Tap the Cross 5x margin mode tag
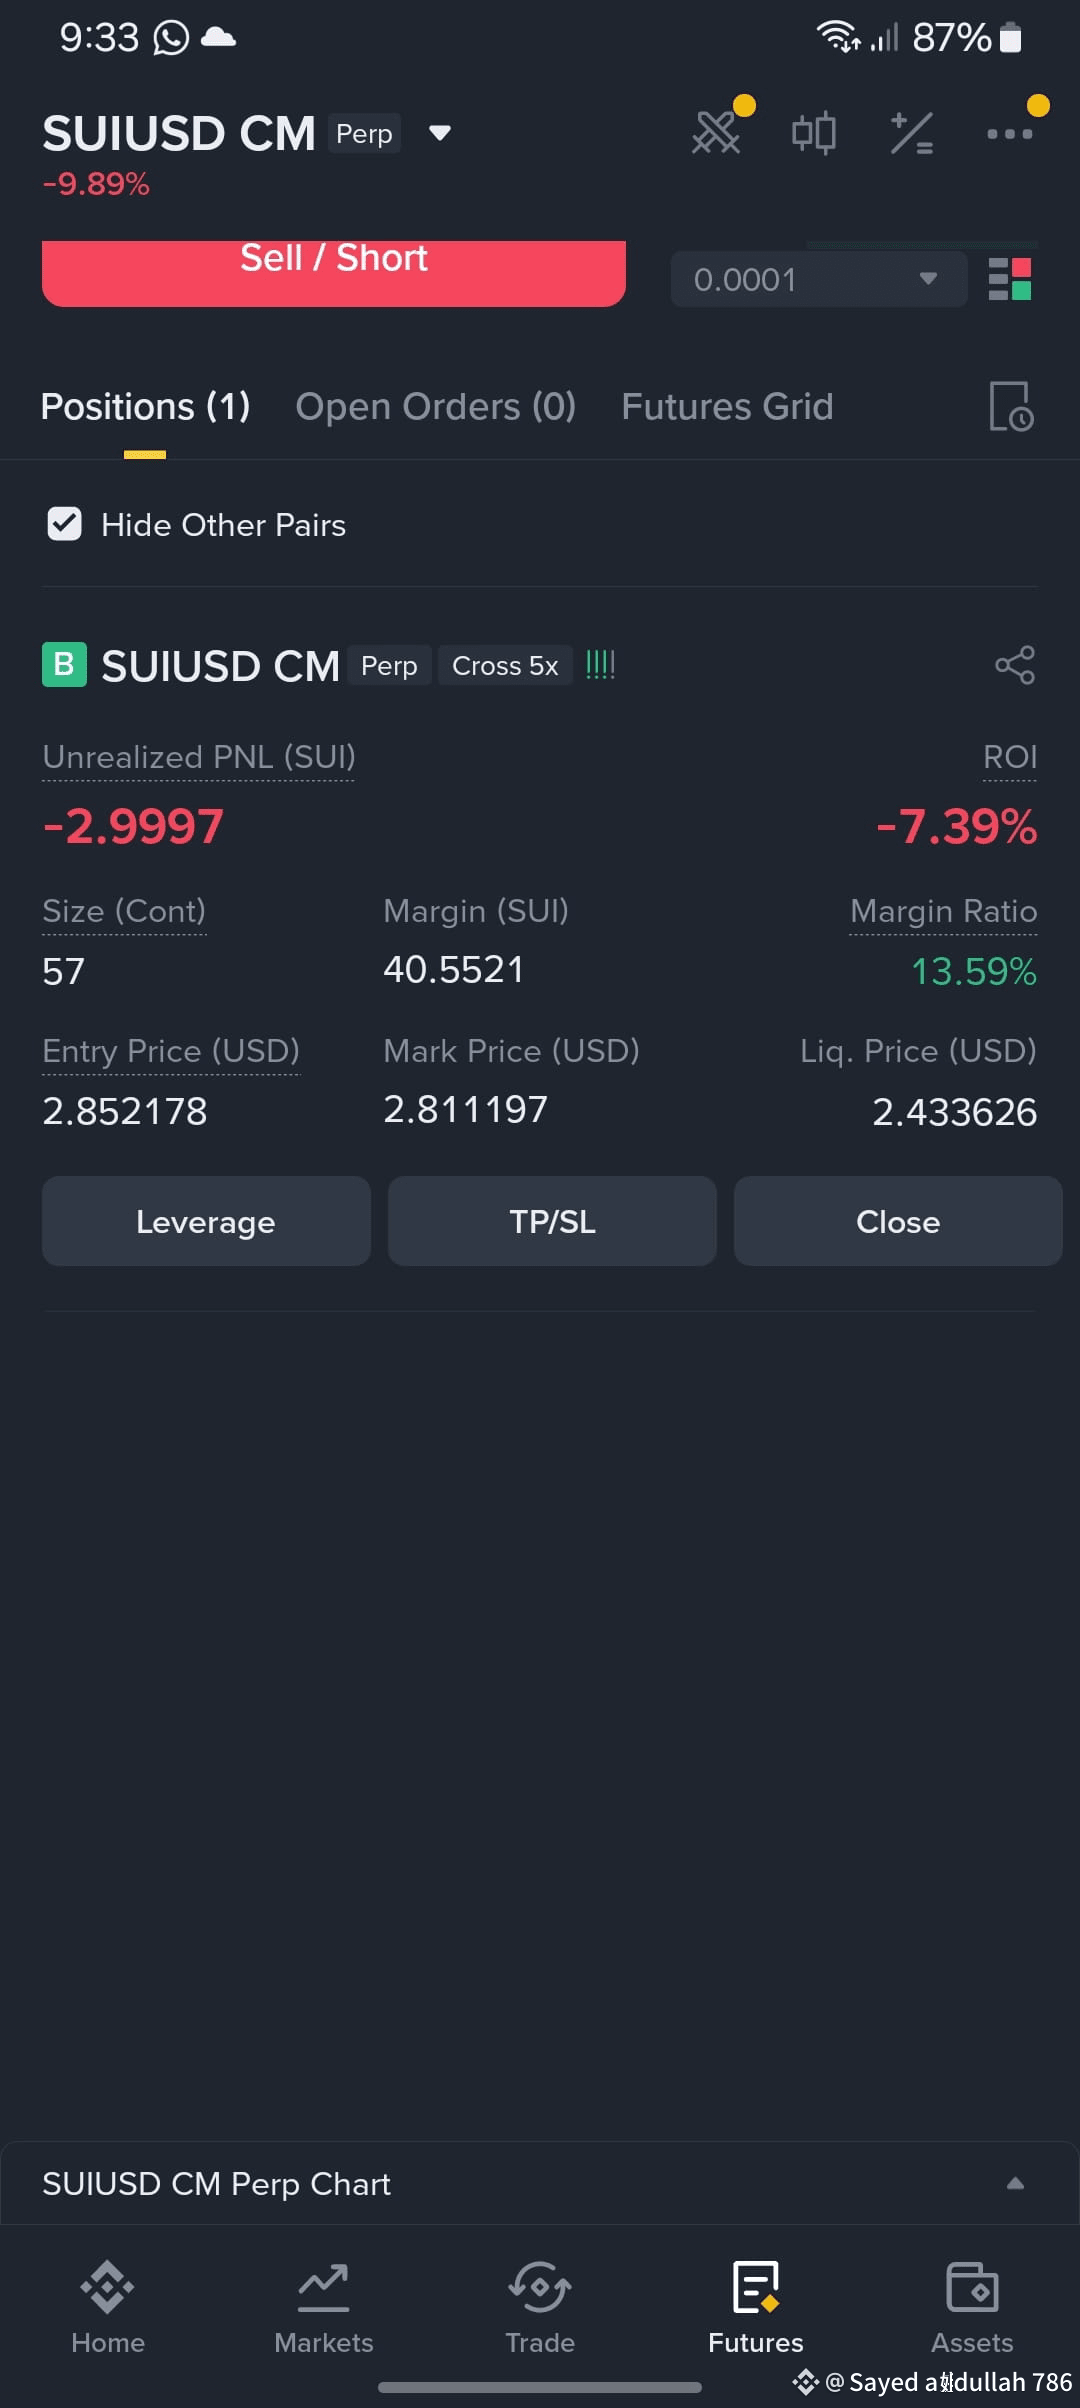The height and width of the screenshot is (2408, 1080). [x=505, y=665]
